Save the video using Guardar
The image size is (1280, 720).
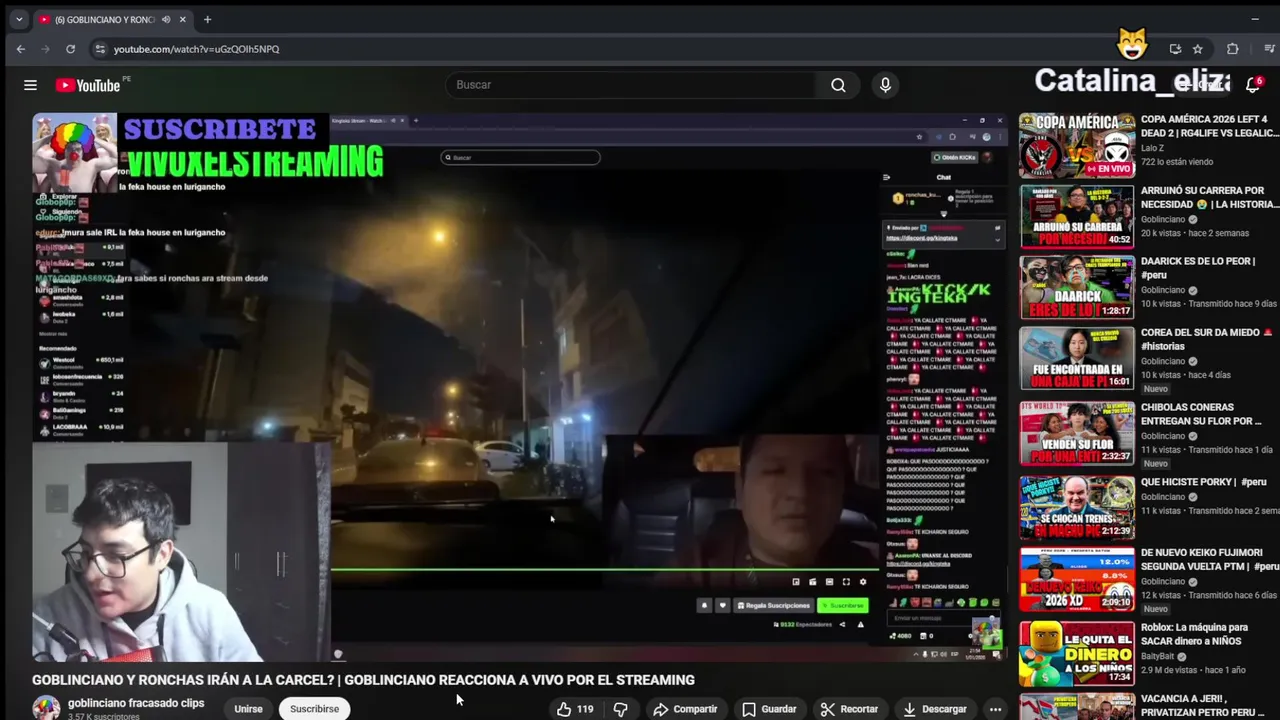pyautogui.click(x=769, y=709)
